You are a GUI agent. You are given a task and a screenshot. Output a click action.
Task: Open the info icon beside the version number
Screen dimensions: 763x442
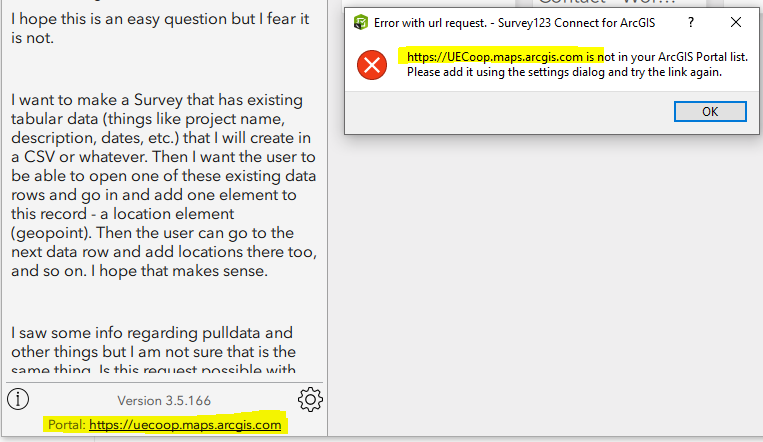(18, 399)
